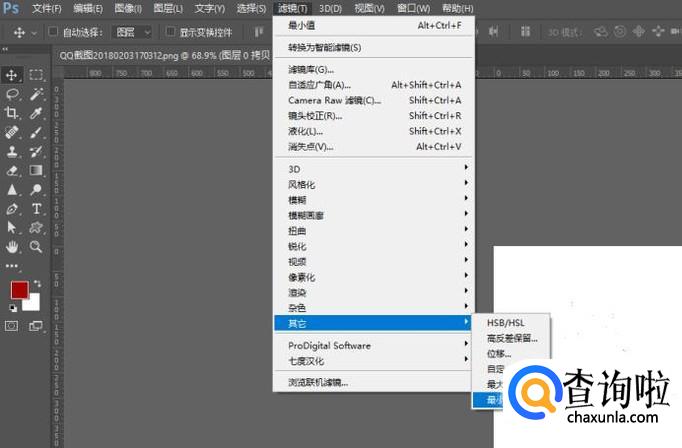Expand the 风格化 submenu
The width and height of the screenshot is (682, 448).
tap(374, 184)
